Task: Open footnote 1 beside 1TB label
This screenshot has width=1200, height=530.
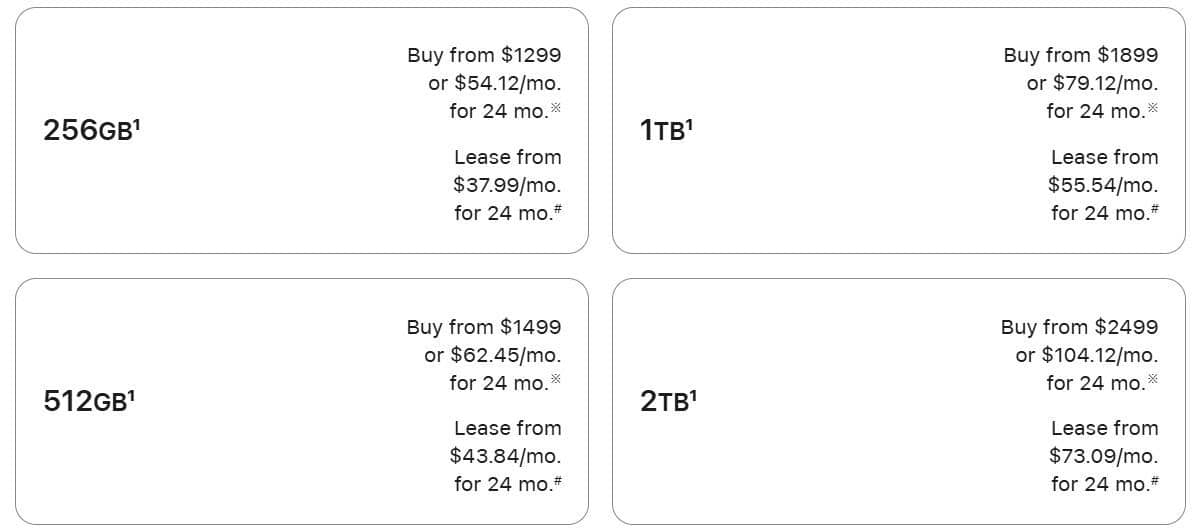Action: click(x=689, y=124)
